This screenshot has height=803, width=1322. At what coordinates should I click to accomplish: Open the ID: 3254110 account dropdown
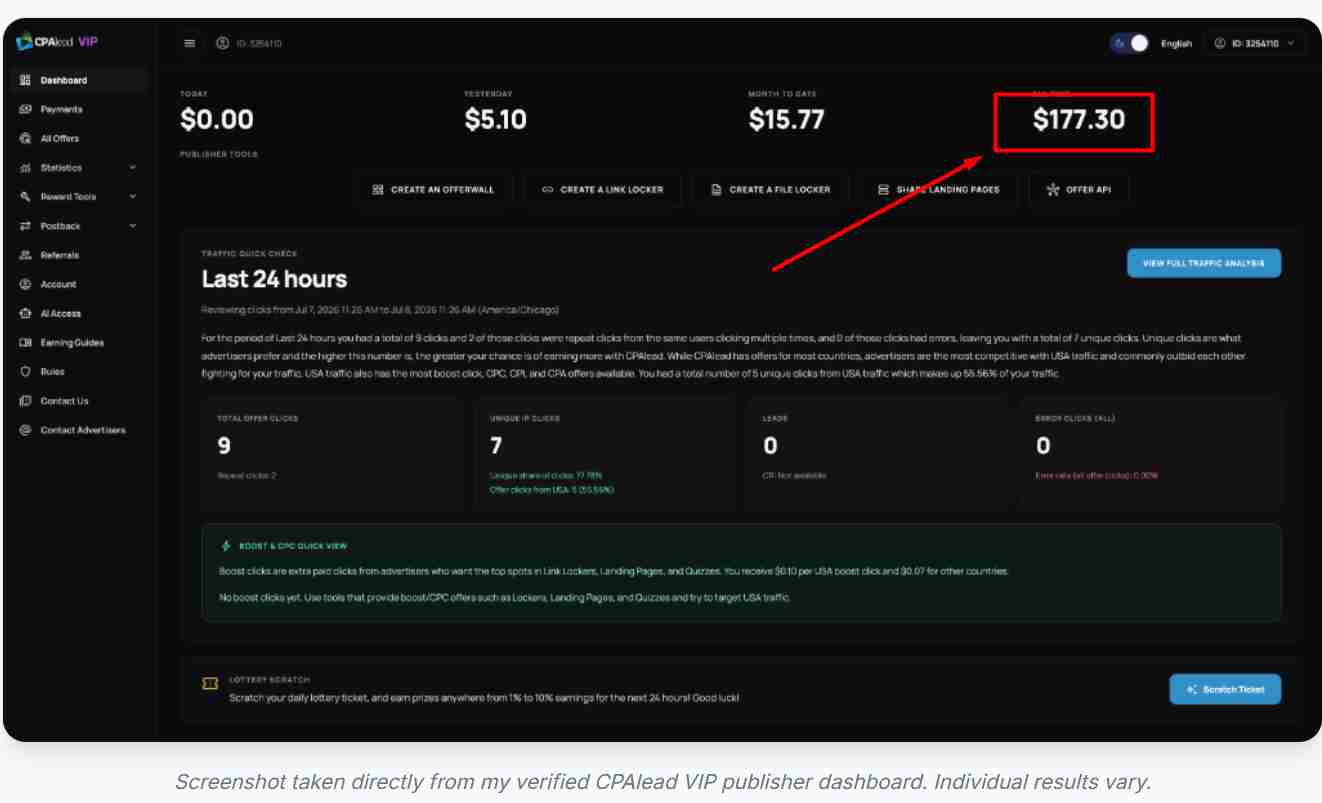[x=1255, y=43]
